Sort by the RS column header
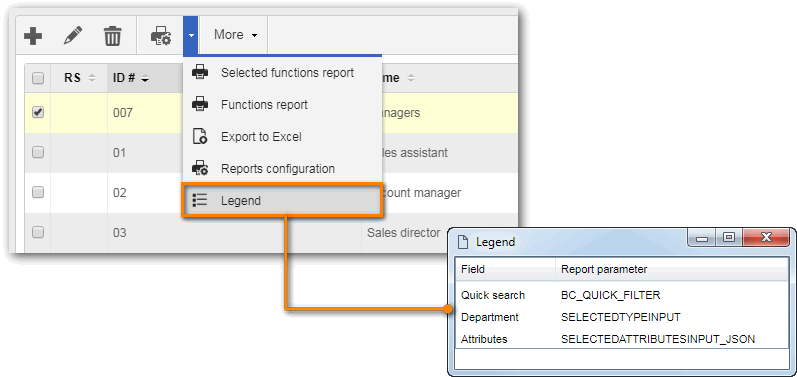This screenshot has width=797, height=377. (x=79, y=78)
